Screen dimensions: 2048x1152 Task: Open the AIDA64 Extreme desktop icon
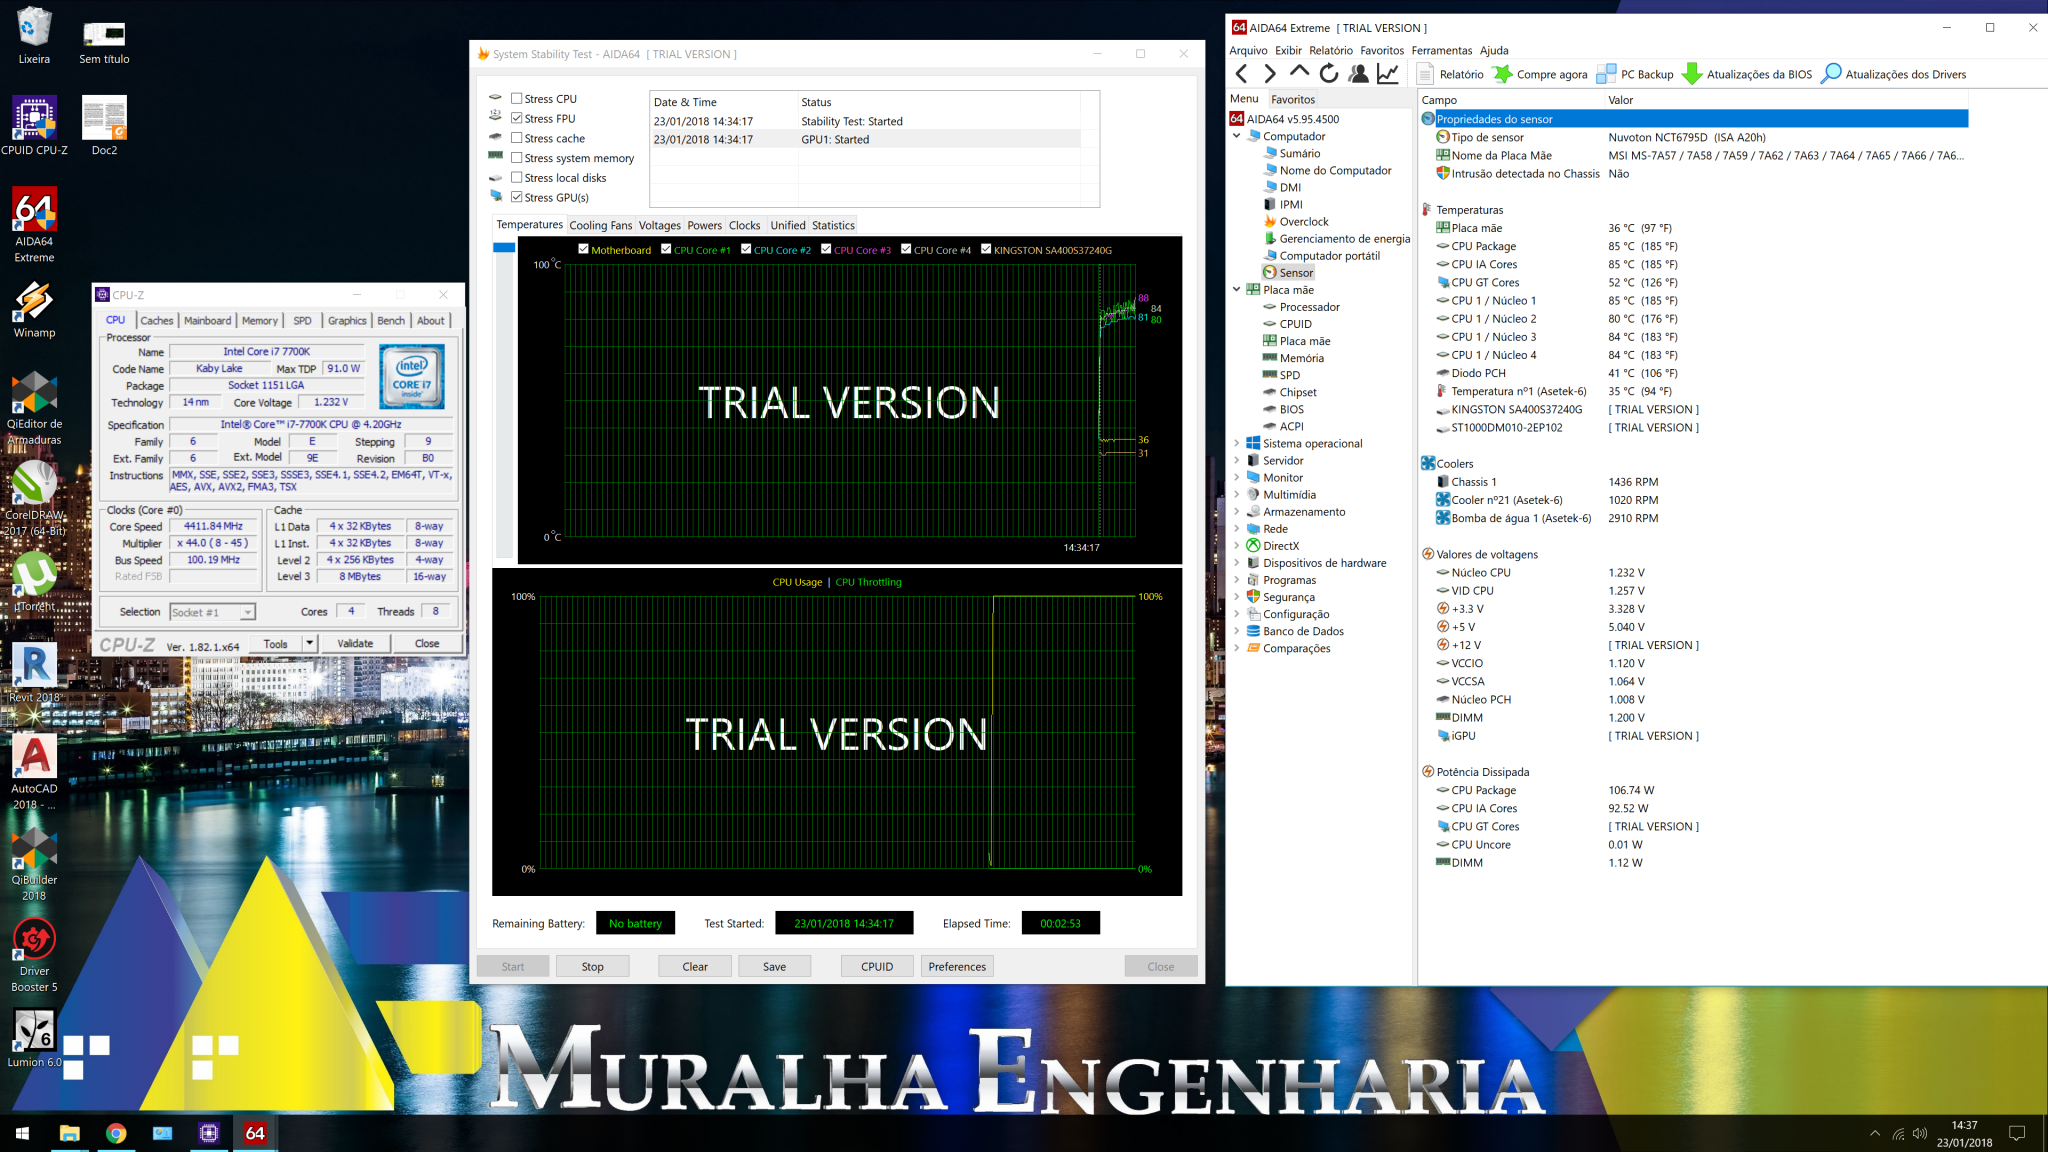point(34,225)
